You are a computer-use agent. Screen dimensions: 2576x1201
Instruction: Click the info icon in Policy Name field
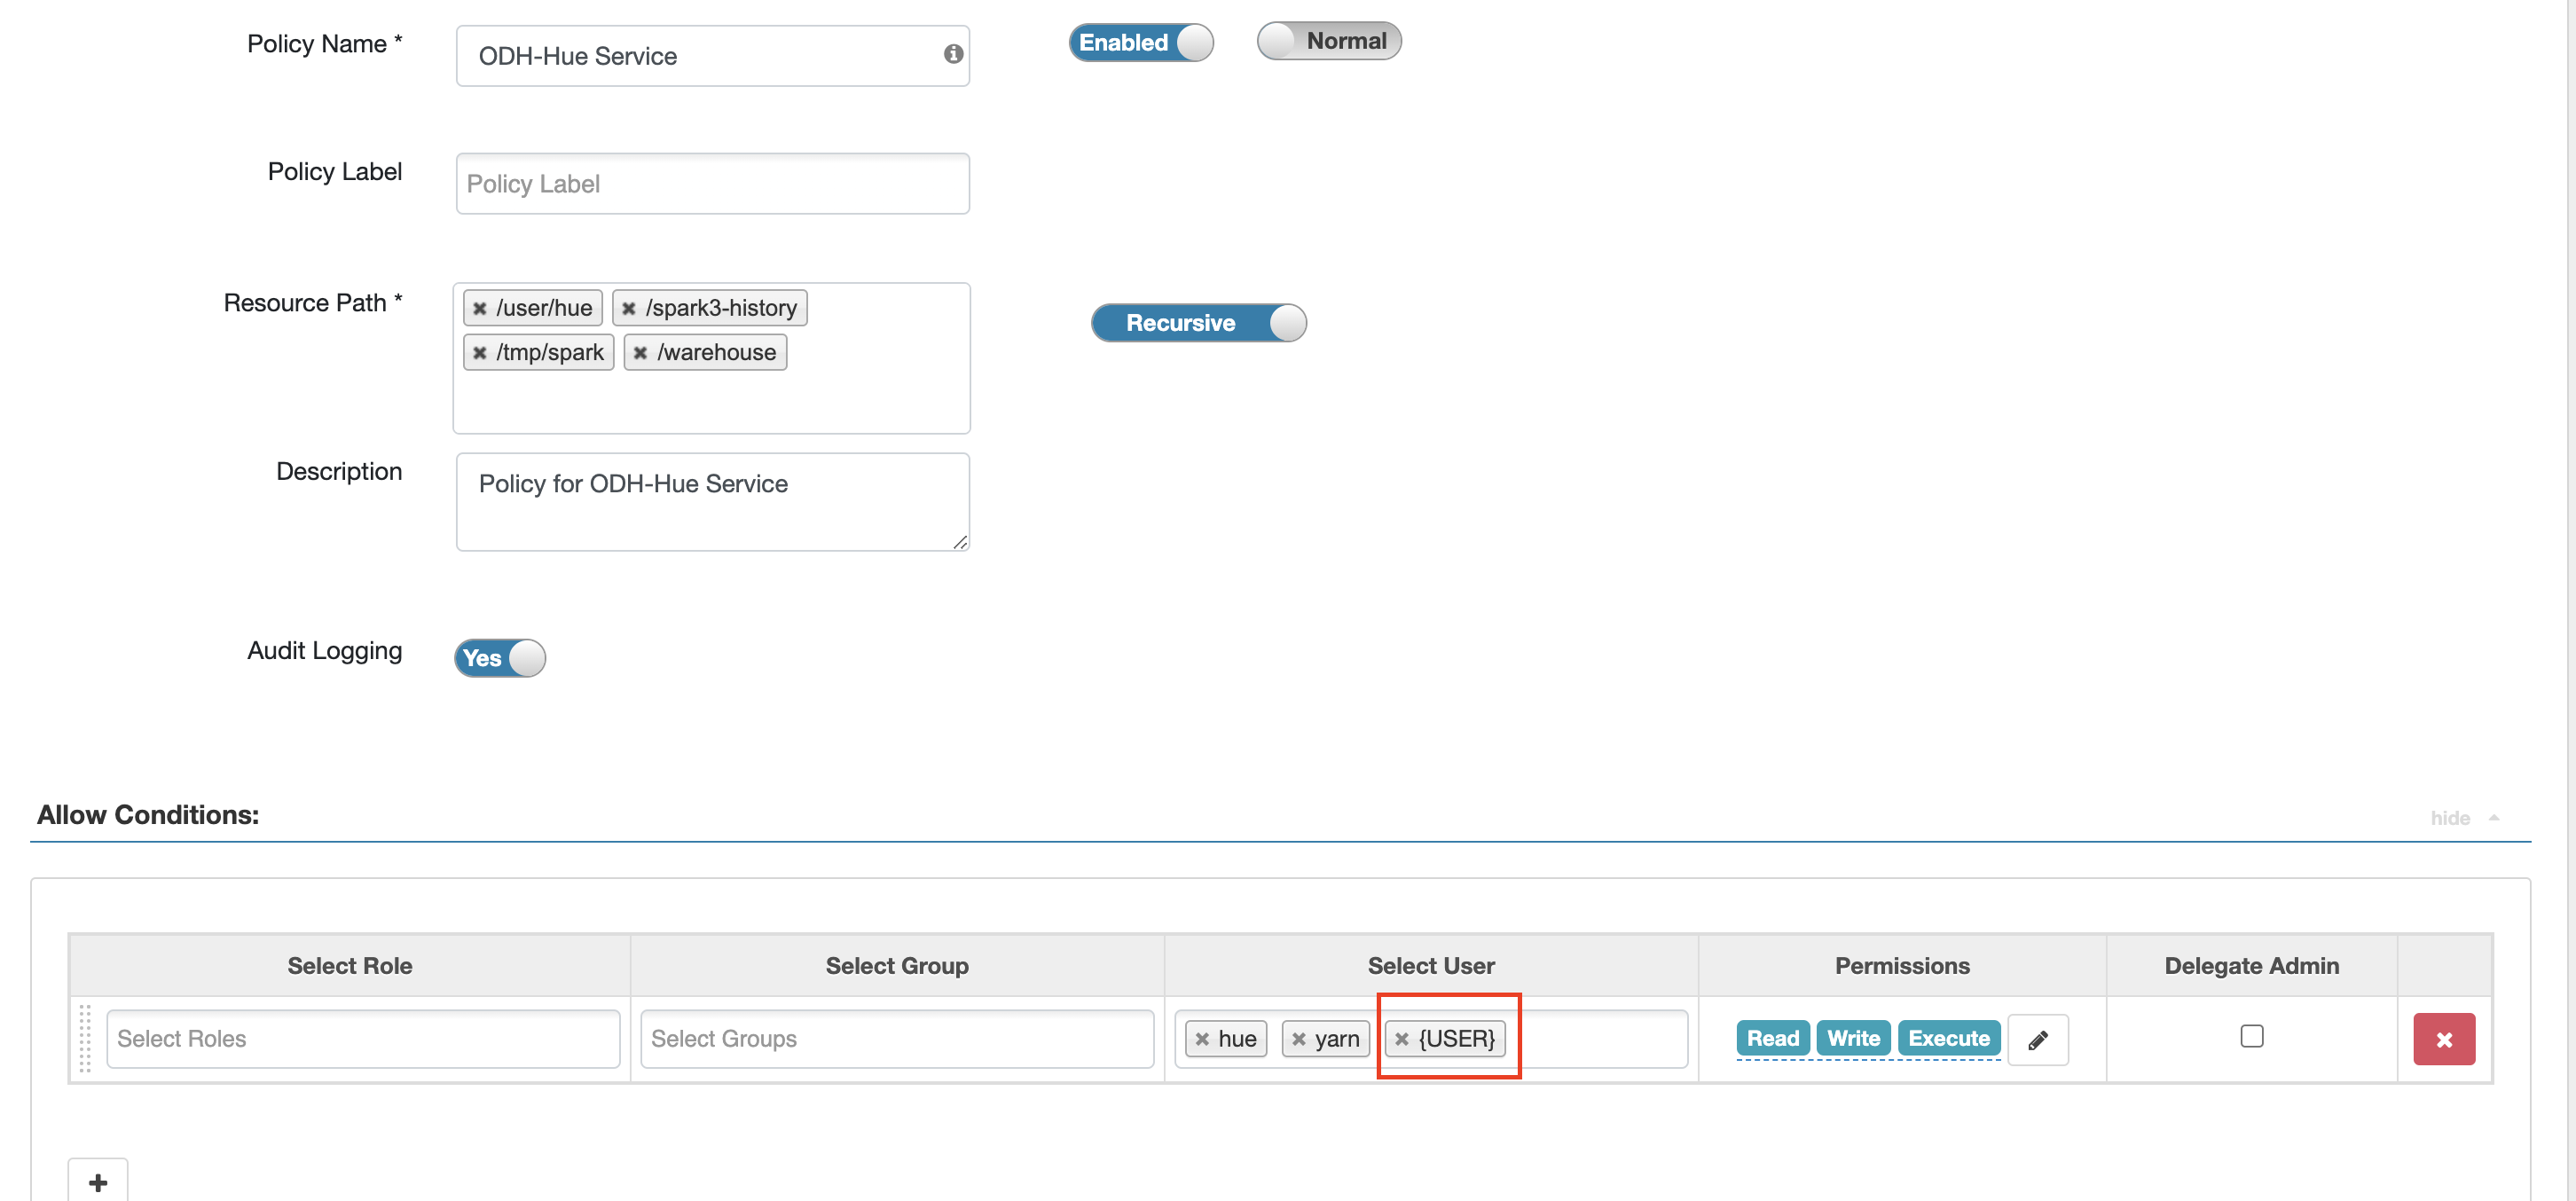click(952, 54)
